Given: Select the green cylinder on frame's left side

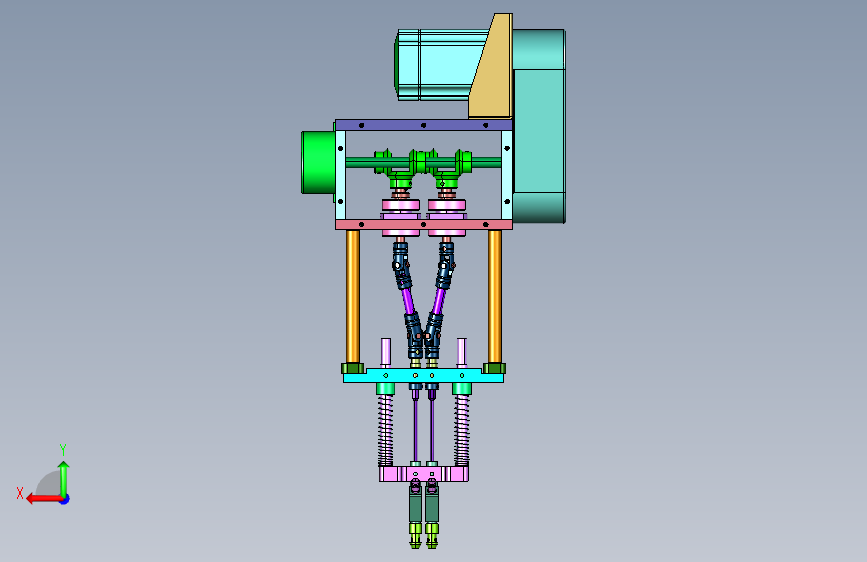Looking at the screenshot, I should click(x=318, y=162).
